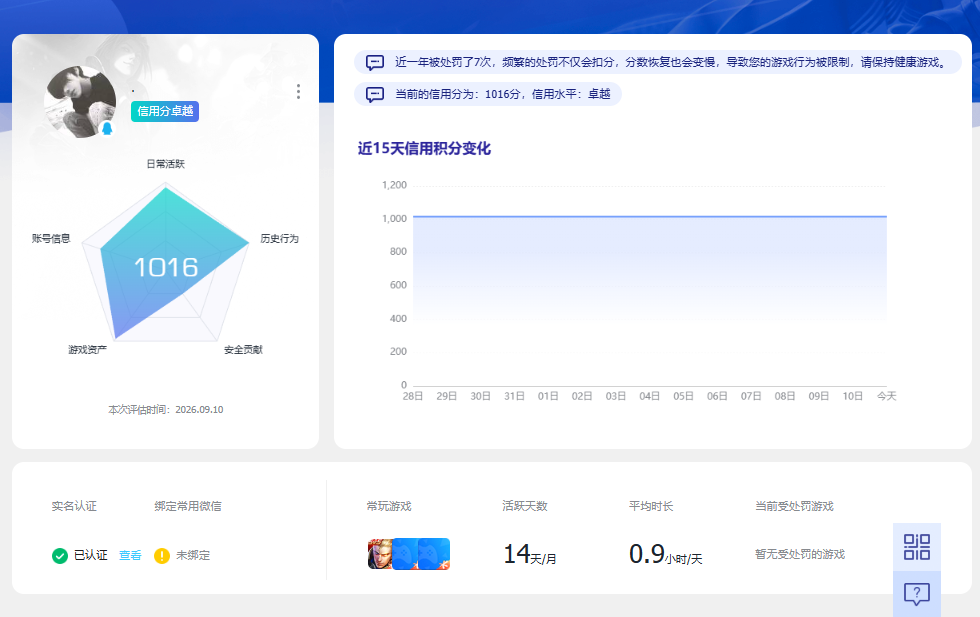This screenshot has height=617, width=980.
Task: Click the yellow unbound warning icon
Action: [x=162, y=556]
